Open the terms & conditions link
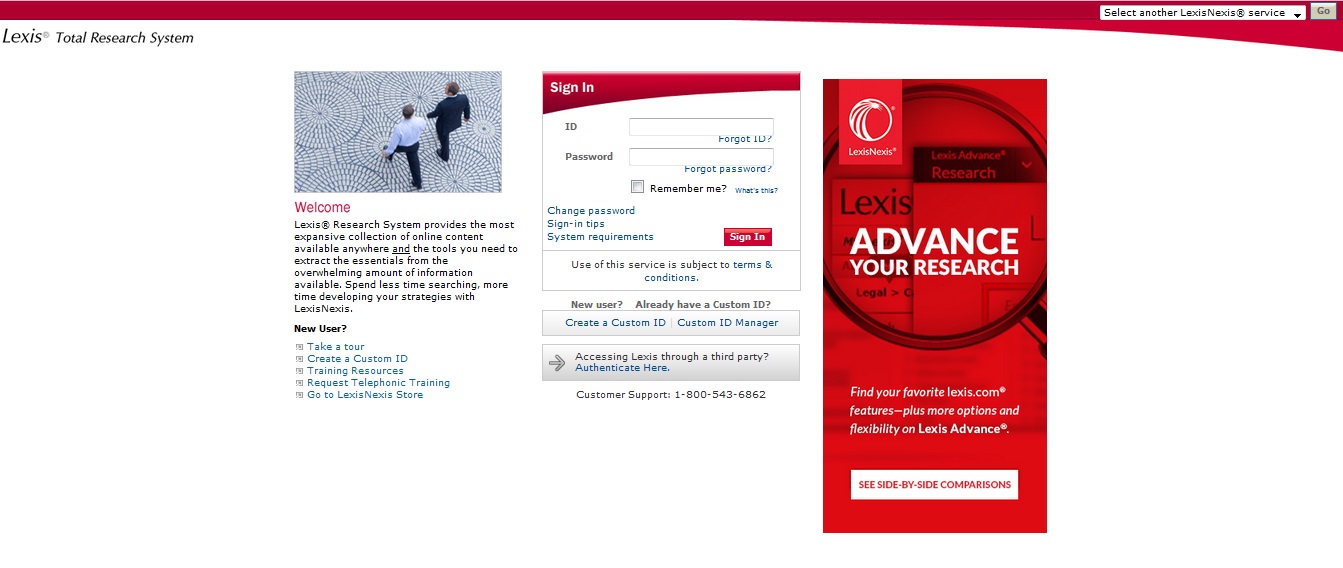The width and height of the screenshot is (1343, 568). [709, 271]
